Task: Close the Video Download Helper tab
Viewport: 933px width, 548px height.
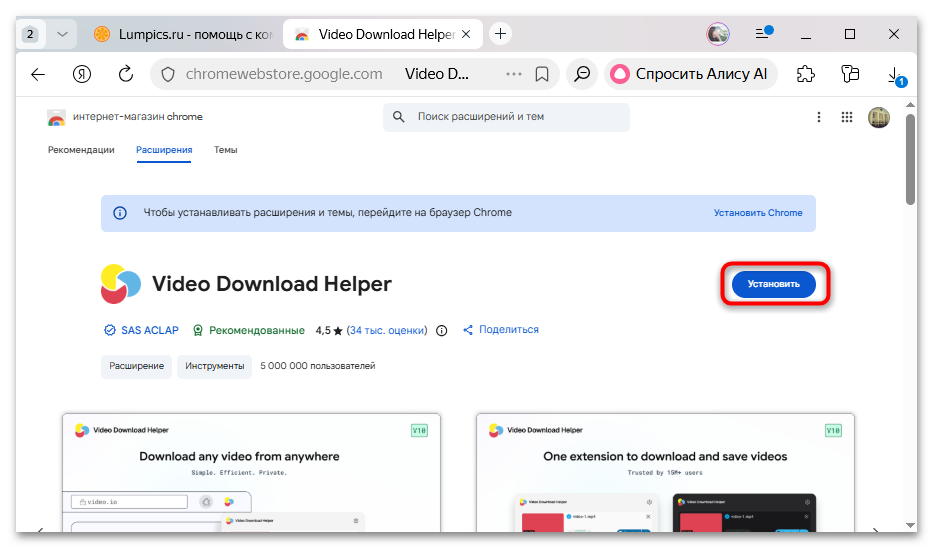Action: click(x=466, y=35)
